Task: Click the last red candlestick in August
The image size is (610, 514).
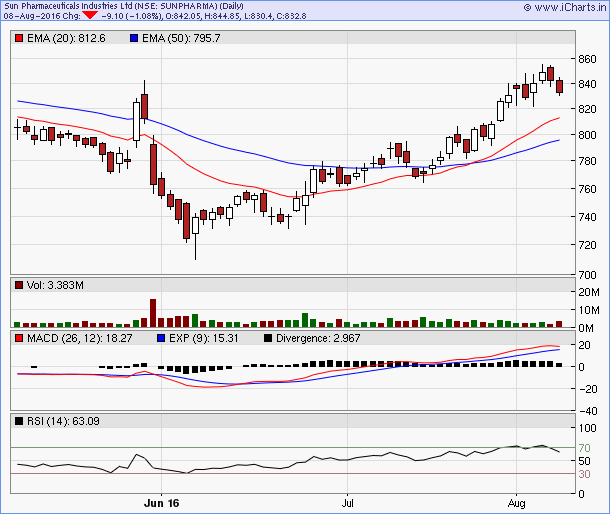Action: coord(559,86)
